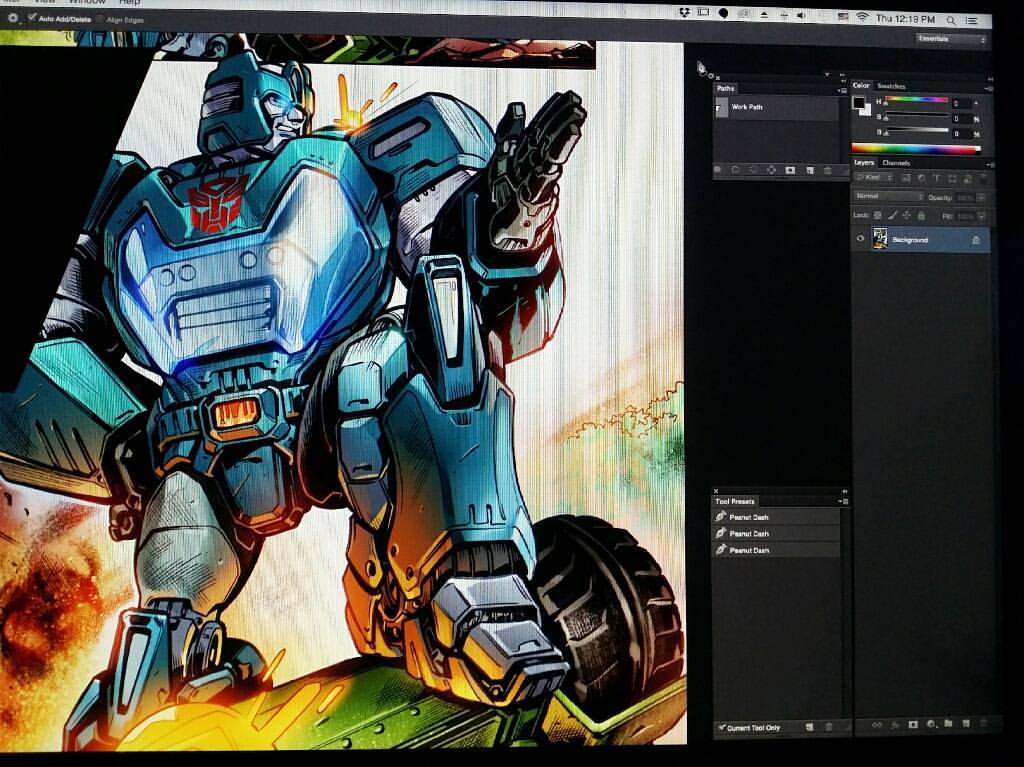Filter layers by smart objects icon
Image resolution: width=1024 pixels, height=767 pixels.
click(x=968, y=178)
